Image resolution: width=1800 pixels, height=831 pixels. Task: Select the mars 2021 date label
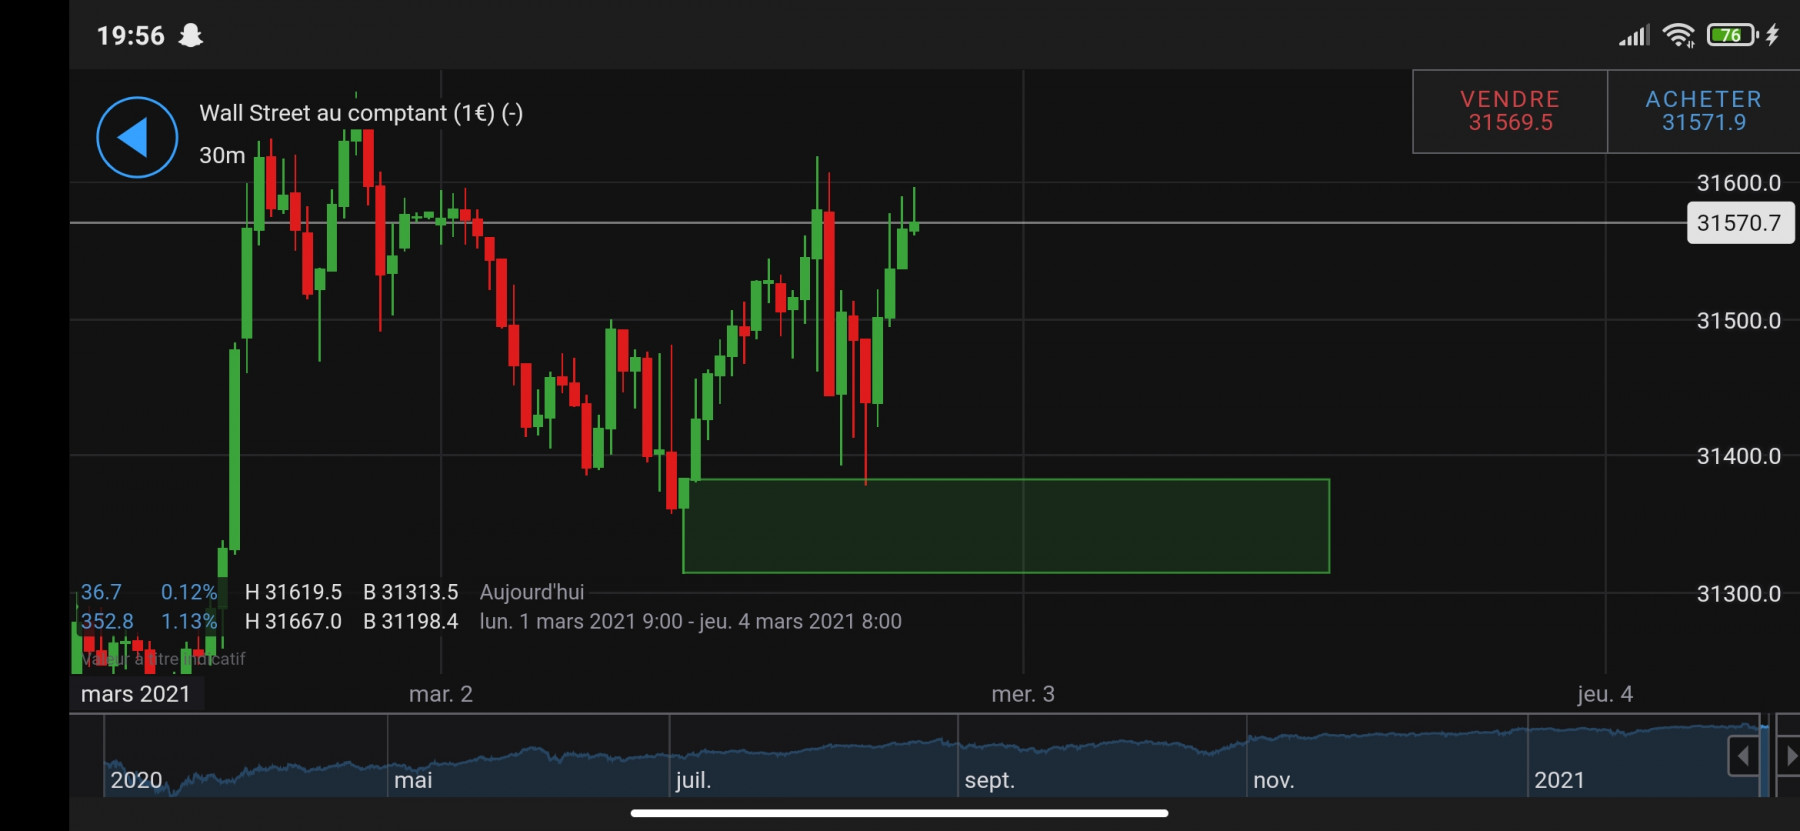[136, 694]
